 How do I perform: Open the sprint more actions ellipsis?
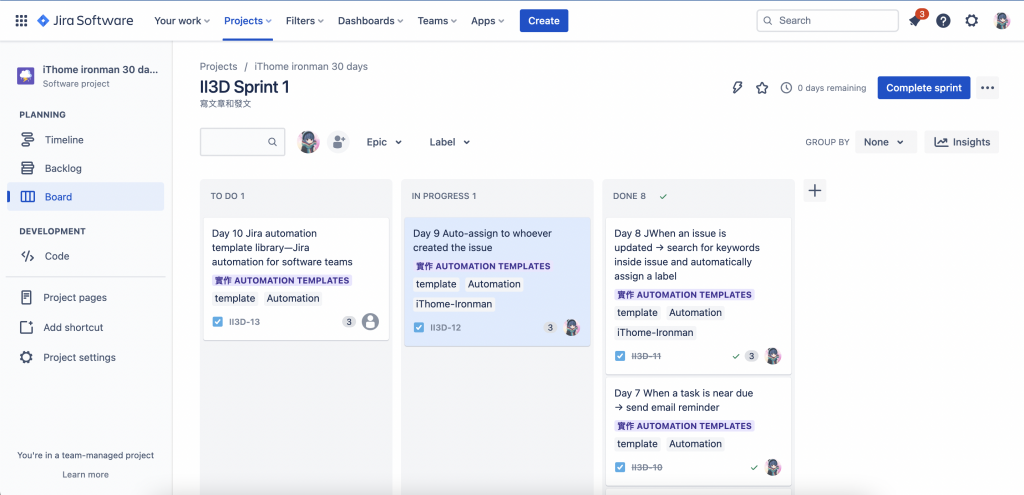[987, 88]
